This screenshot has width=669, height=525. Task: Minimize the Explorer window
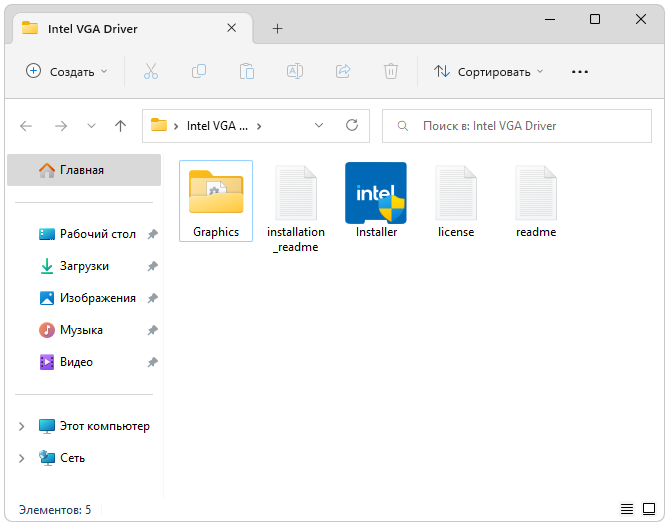550,19
